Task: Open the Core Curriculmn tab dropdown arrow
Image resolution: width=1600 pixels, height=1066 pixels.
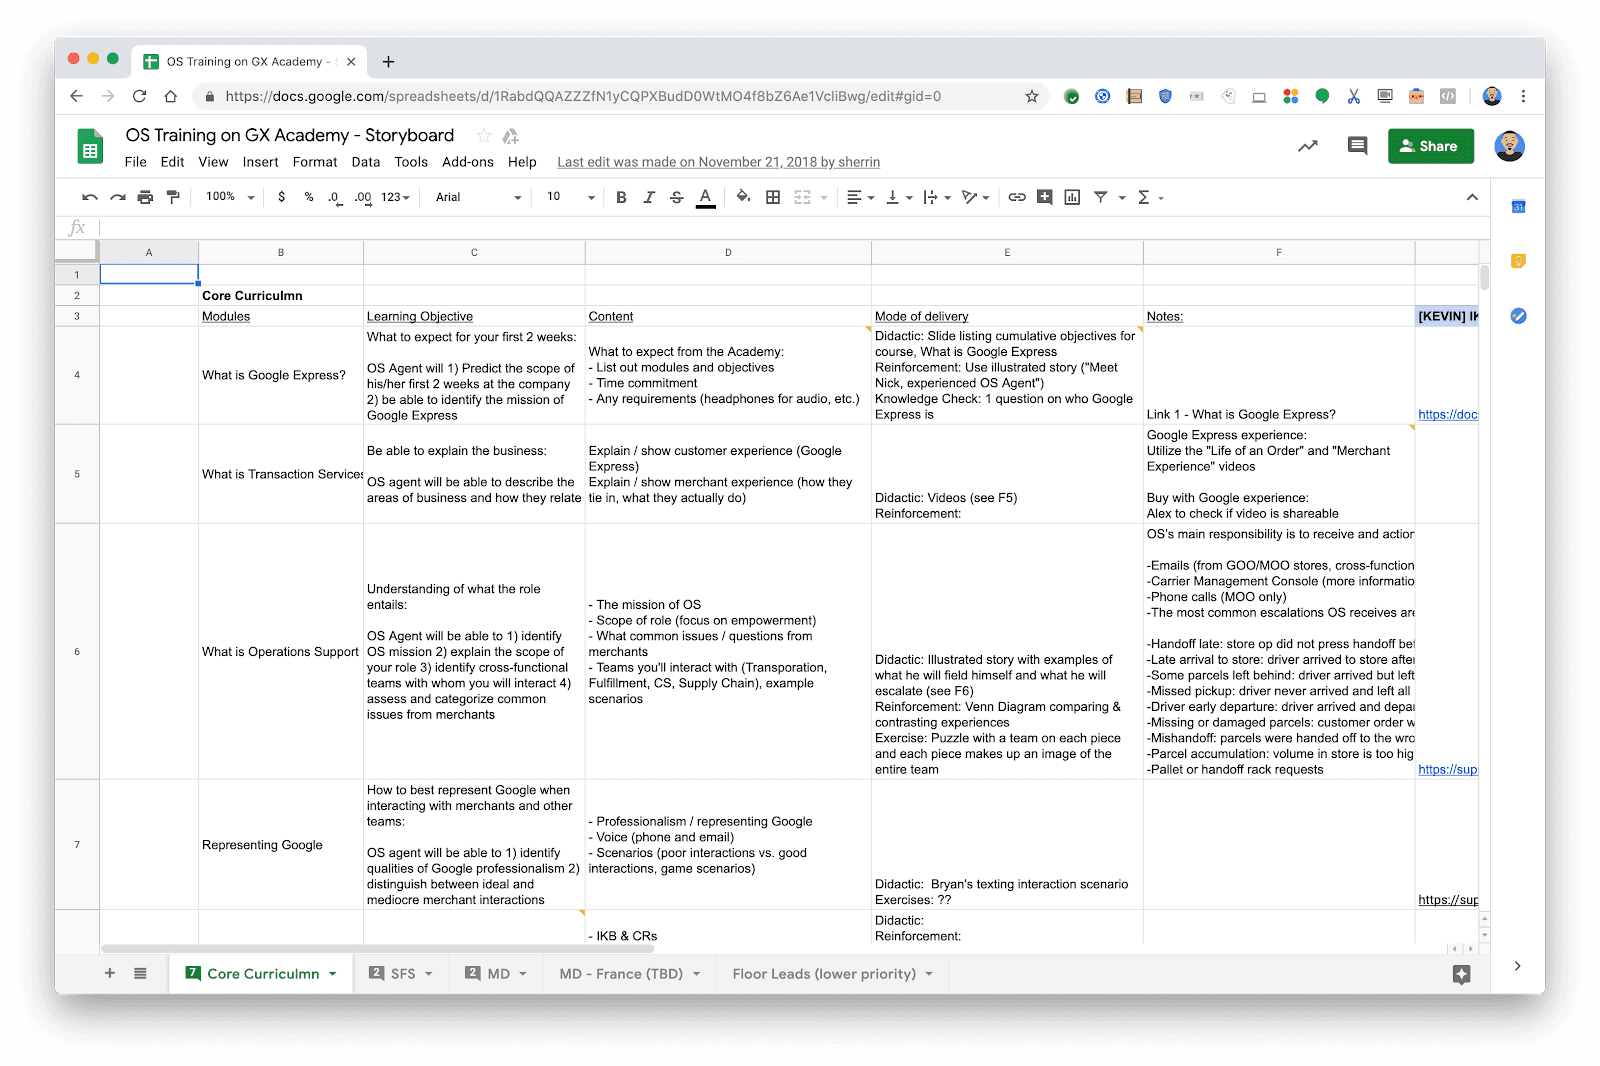Action: (x=333, y=974)
